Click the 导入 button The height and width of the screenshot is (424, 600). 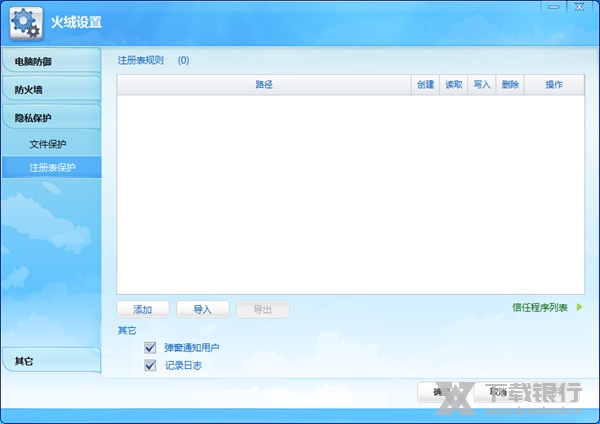point(202,310)
